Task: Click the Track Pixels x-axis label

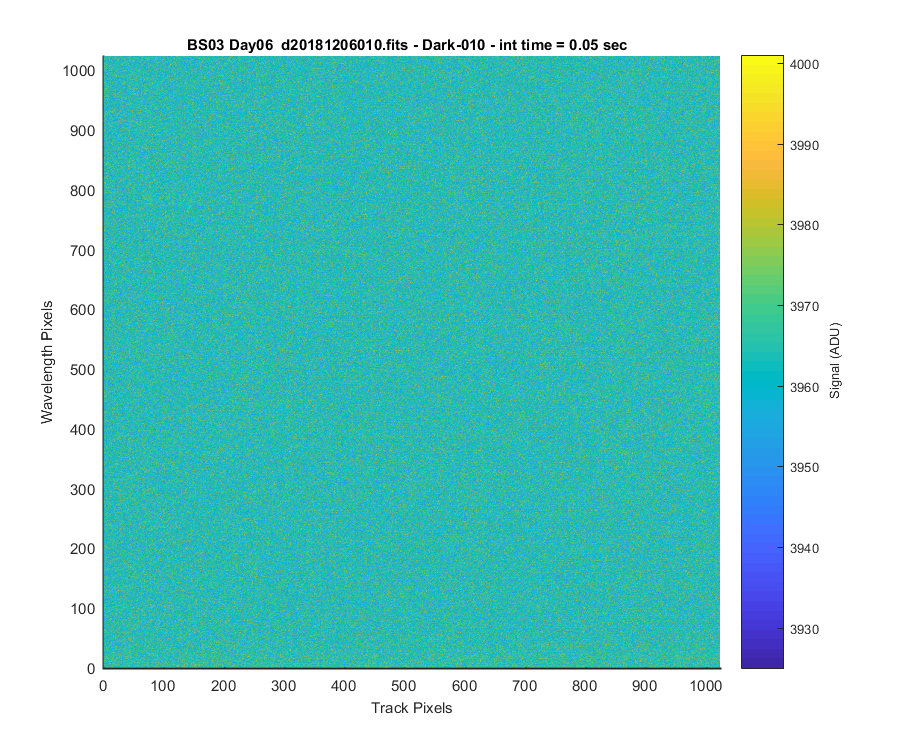Action: pos(412,708)
